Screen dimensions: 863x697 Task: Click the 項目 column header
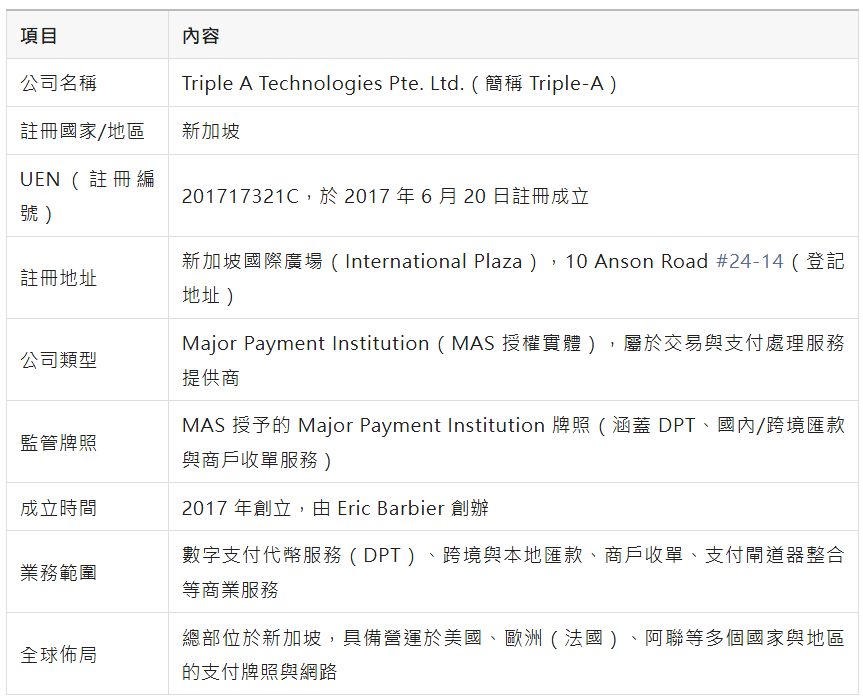[x=39, y=36]
